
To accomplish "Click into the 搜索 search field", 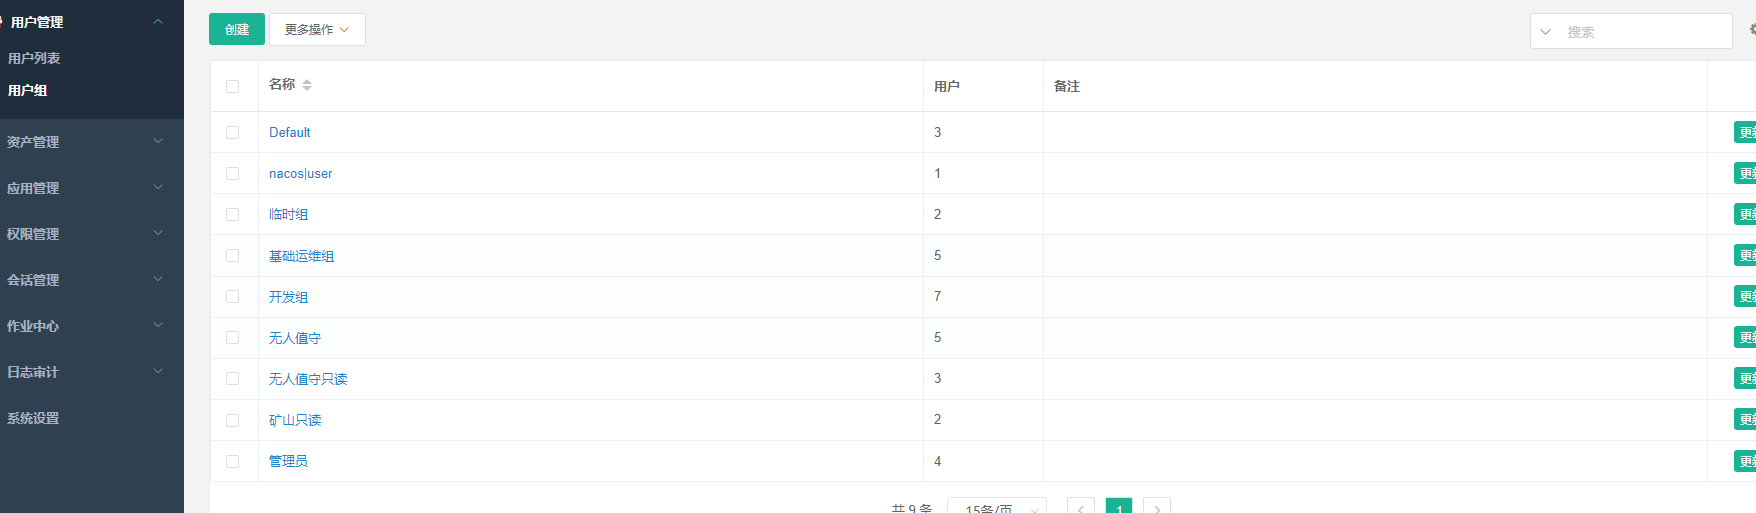I will 1644,32.
